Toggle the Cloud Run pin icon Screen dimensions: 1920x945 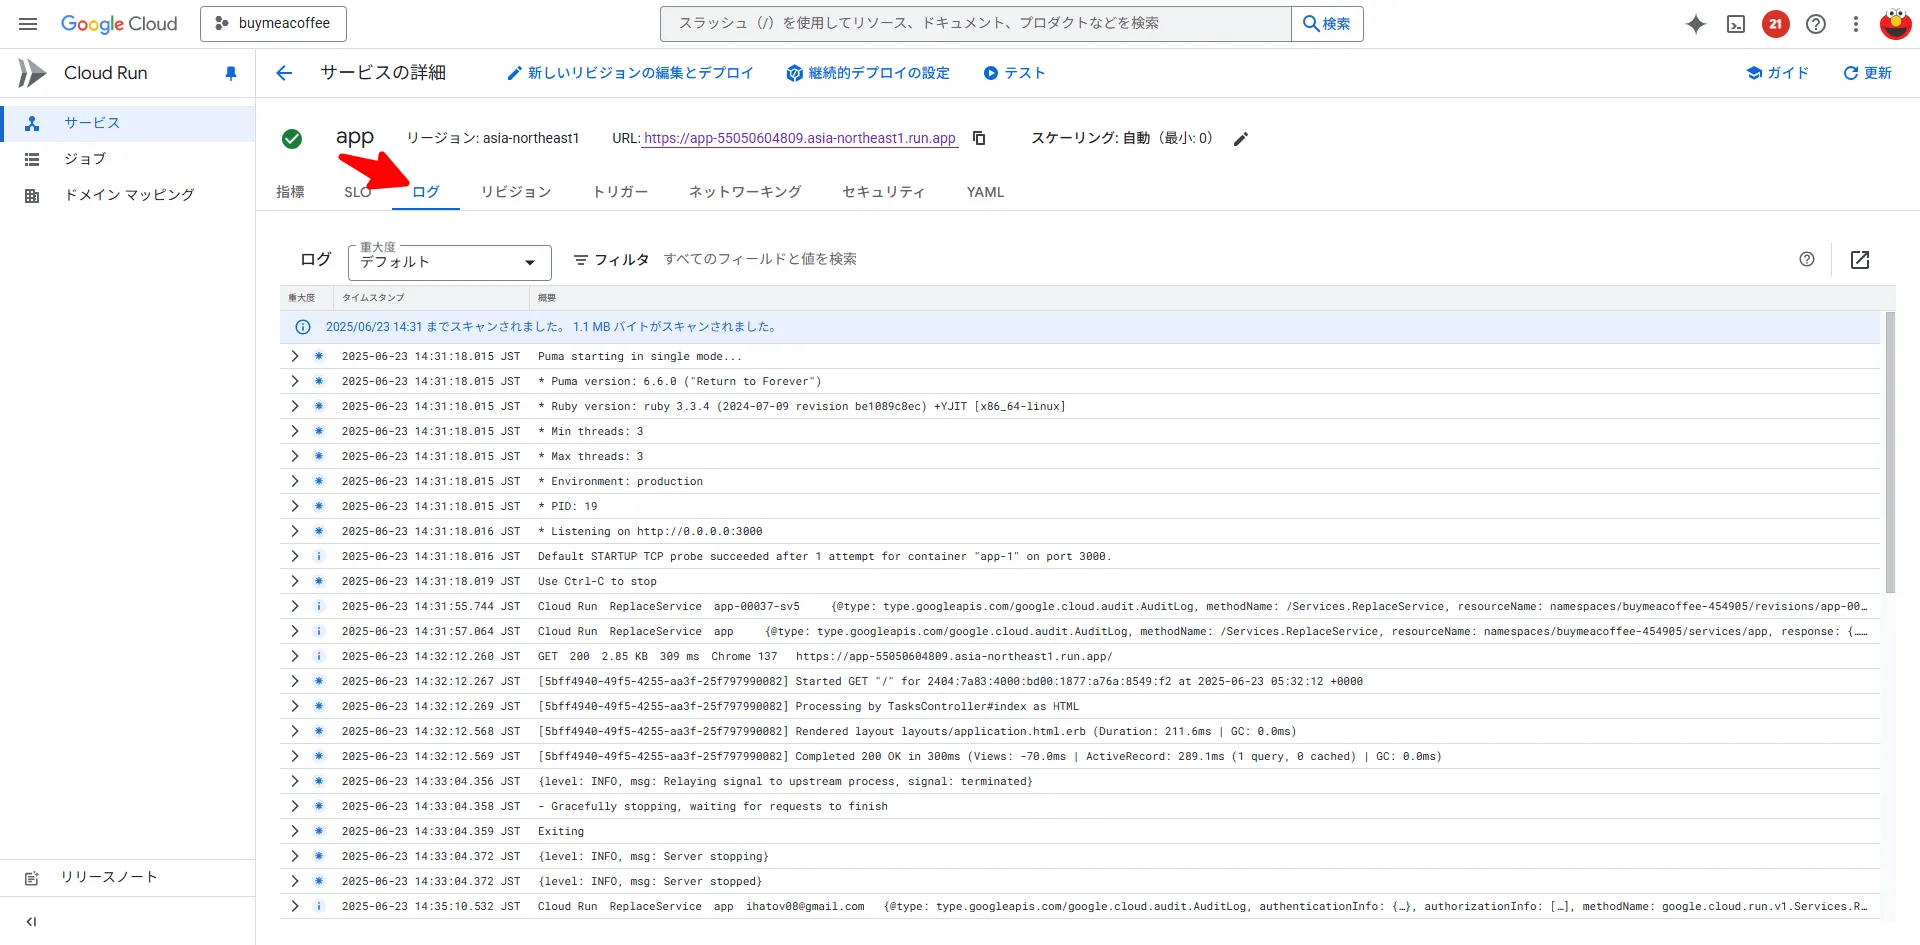(231, 73)
